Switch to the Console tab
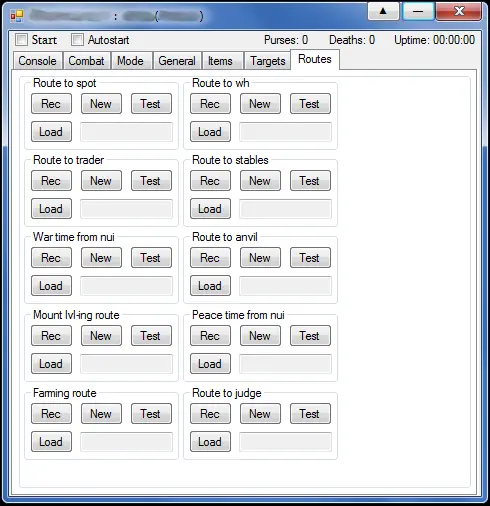Screen dimensions: 490x506 click(x=37, y=61)
